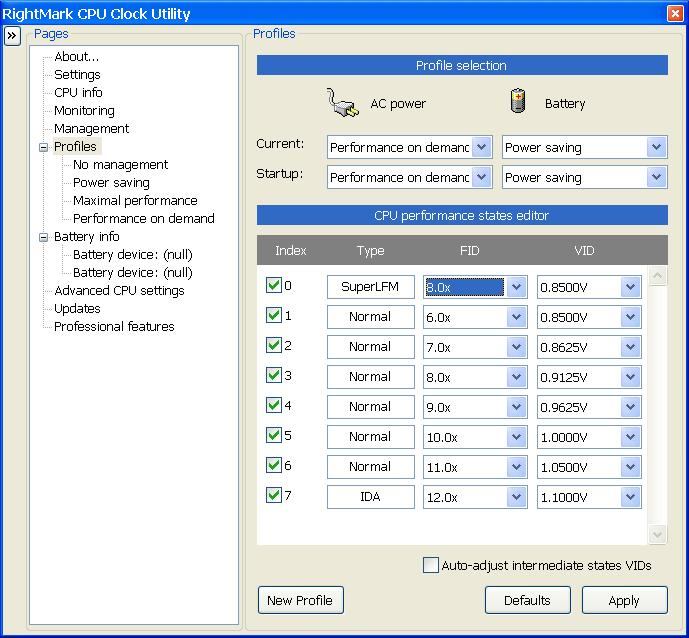Viewport: 689px width, 638px height.
Task: Disable performance state index 5
Action: (x=273, y=435)
